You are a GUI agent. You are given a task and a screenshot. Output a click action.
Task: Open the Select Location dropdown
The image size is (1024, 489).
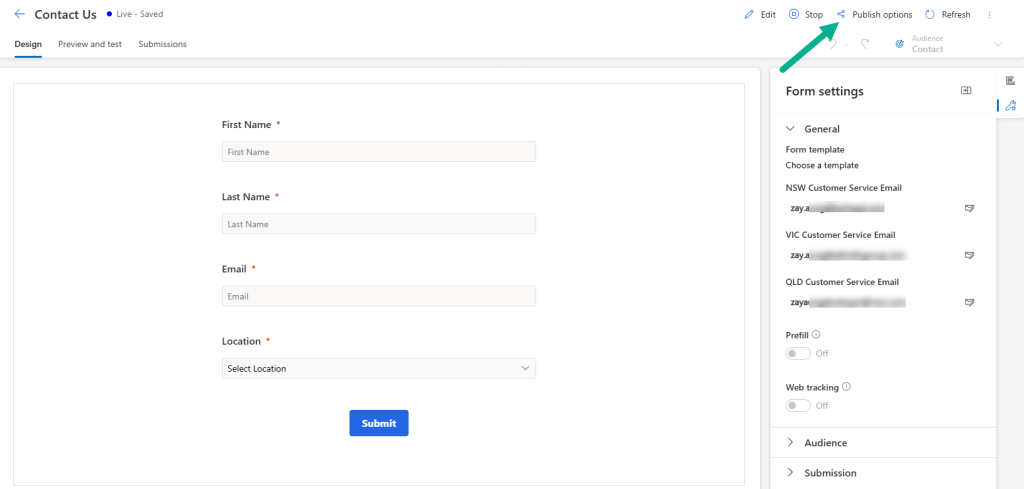[379, 369]
